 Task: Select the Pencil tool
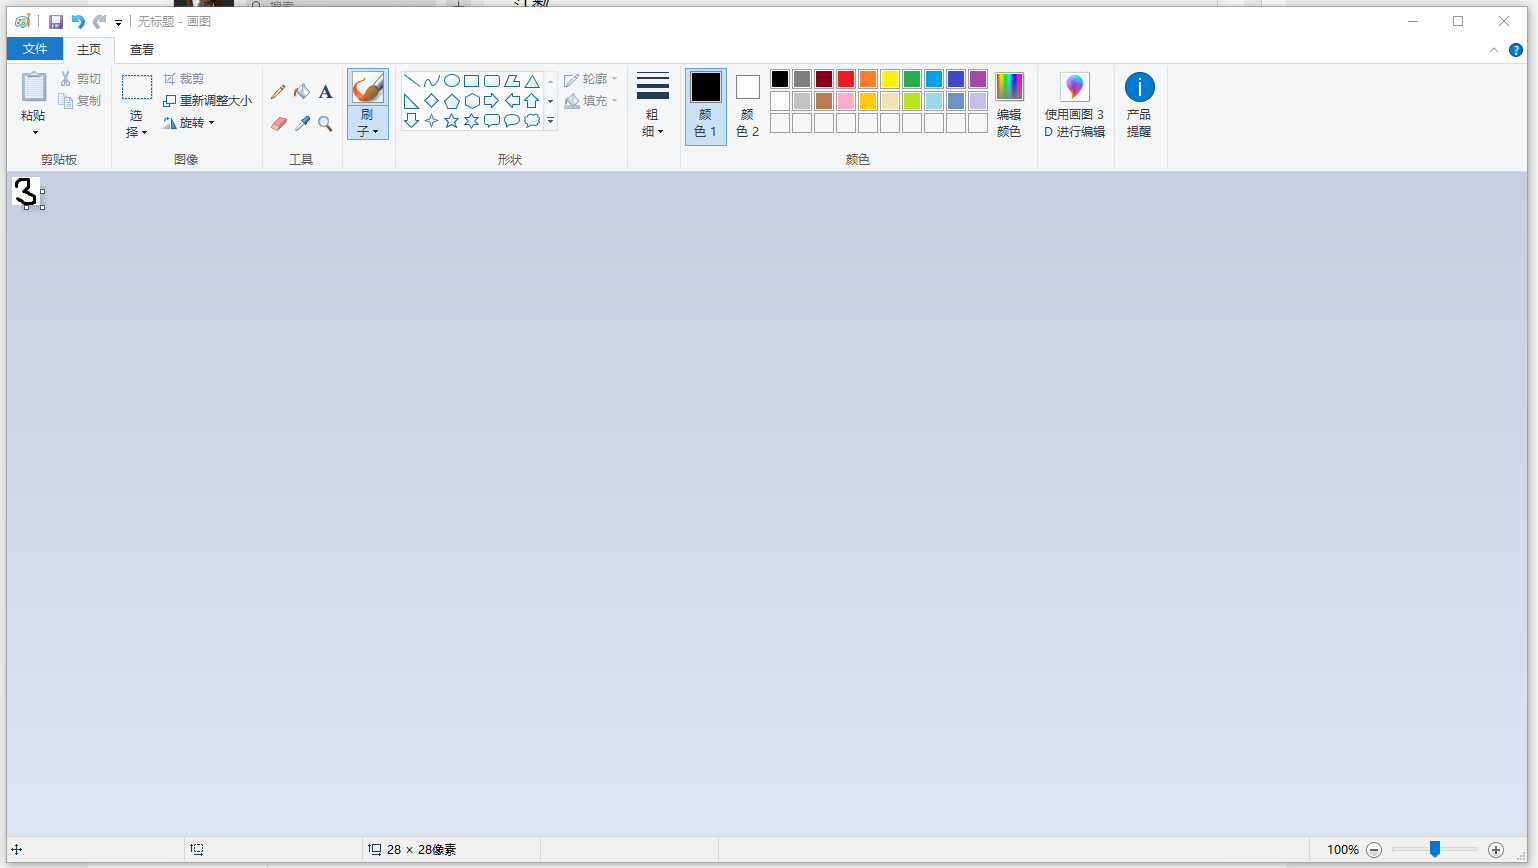pos(278,91)
